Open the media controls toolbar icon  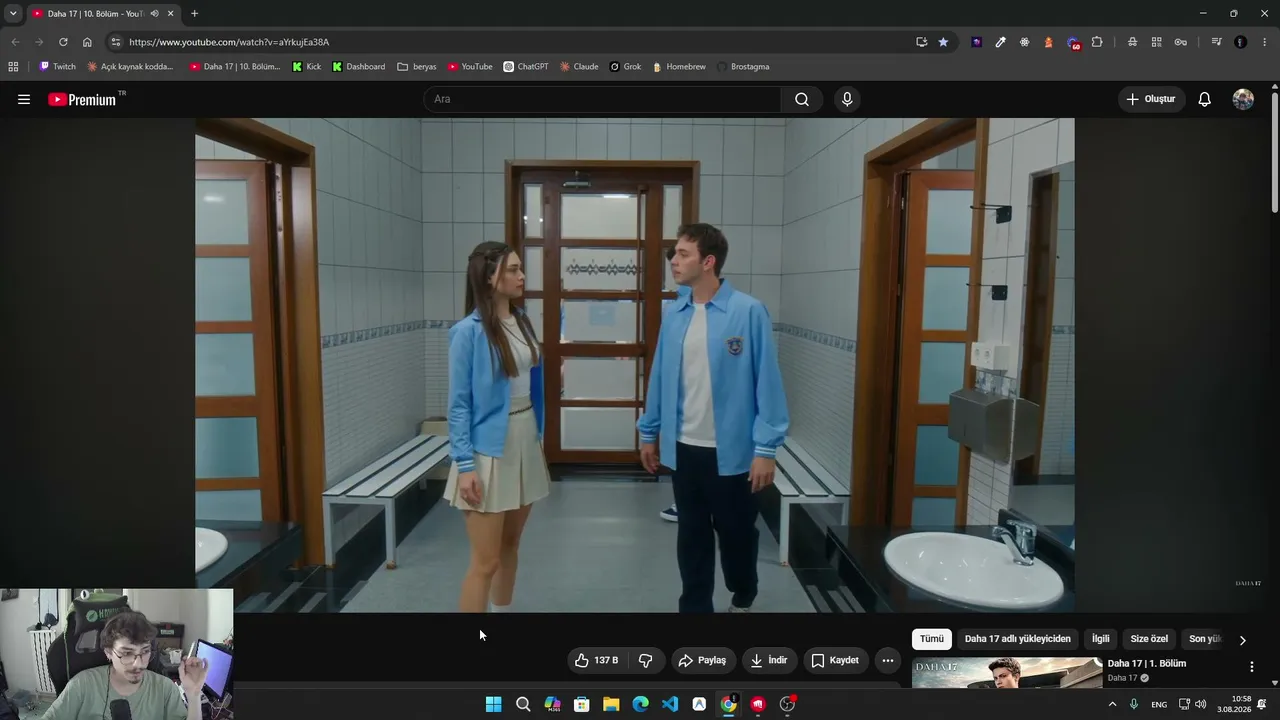coord(1216,42)
